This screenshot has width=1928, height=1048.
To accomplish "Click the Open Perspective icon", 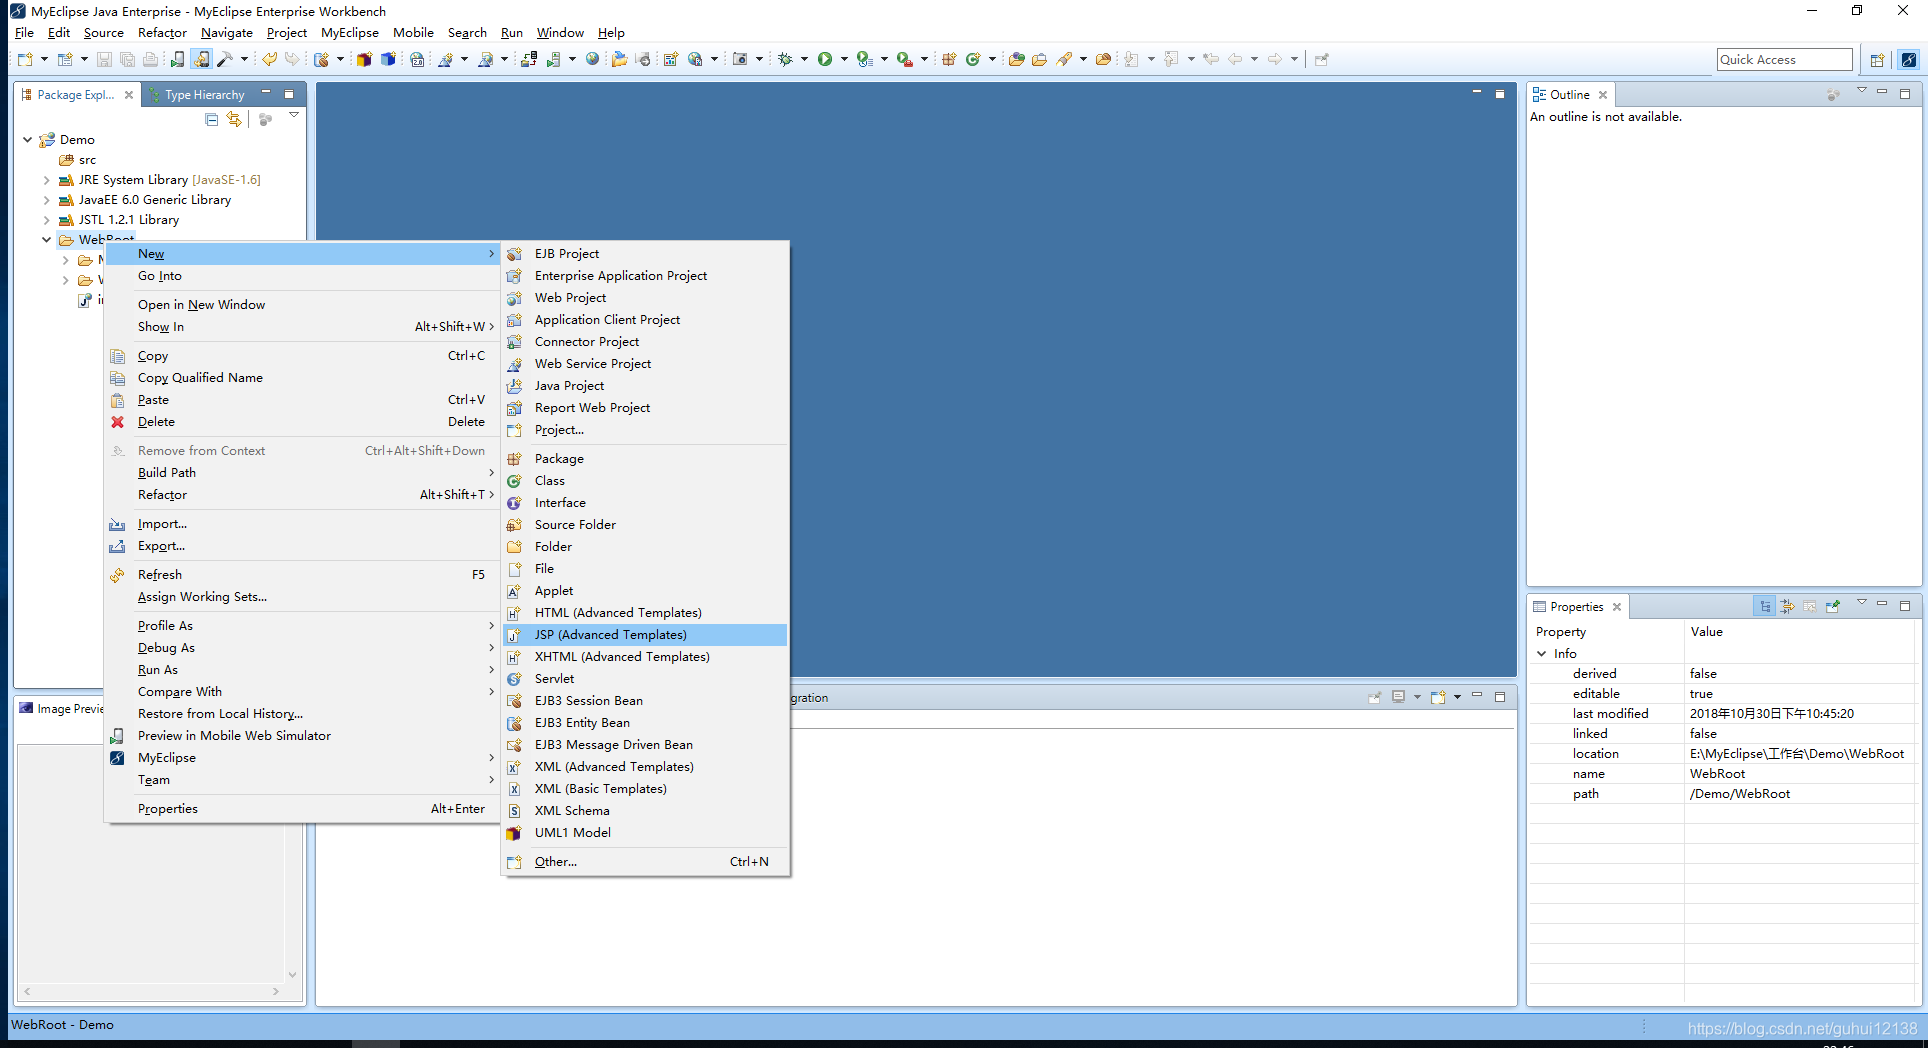I will (1877, 60).
